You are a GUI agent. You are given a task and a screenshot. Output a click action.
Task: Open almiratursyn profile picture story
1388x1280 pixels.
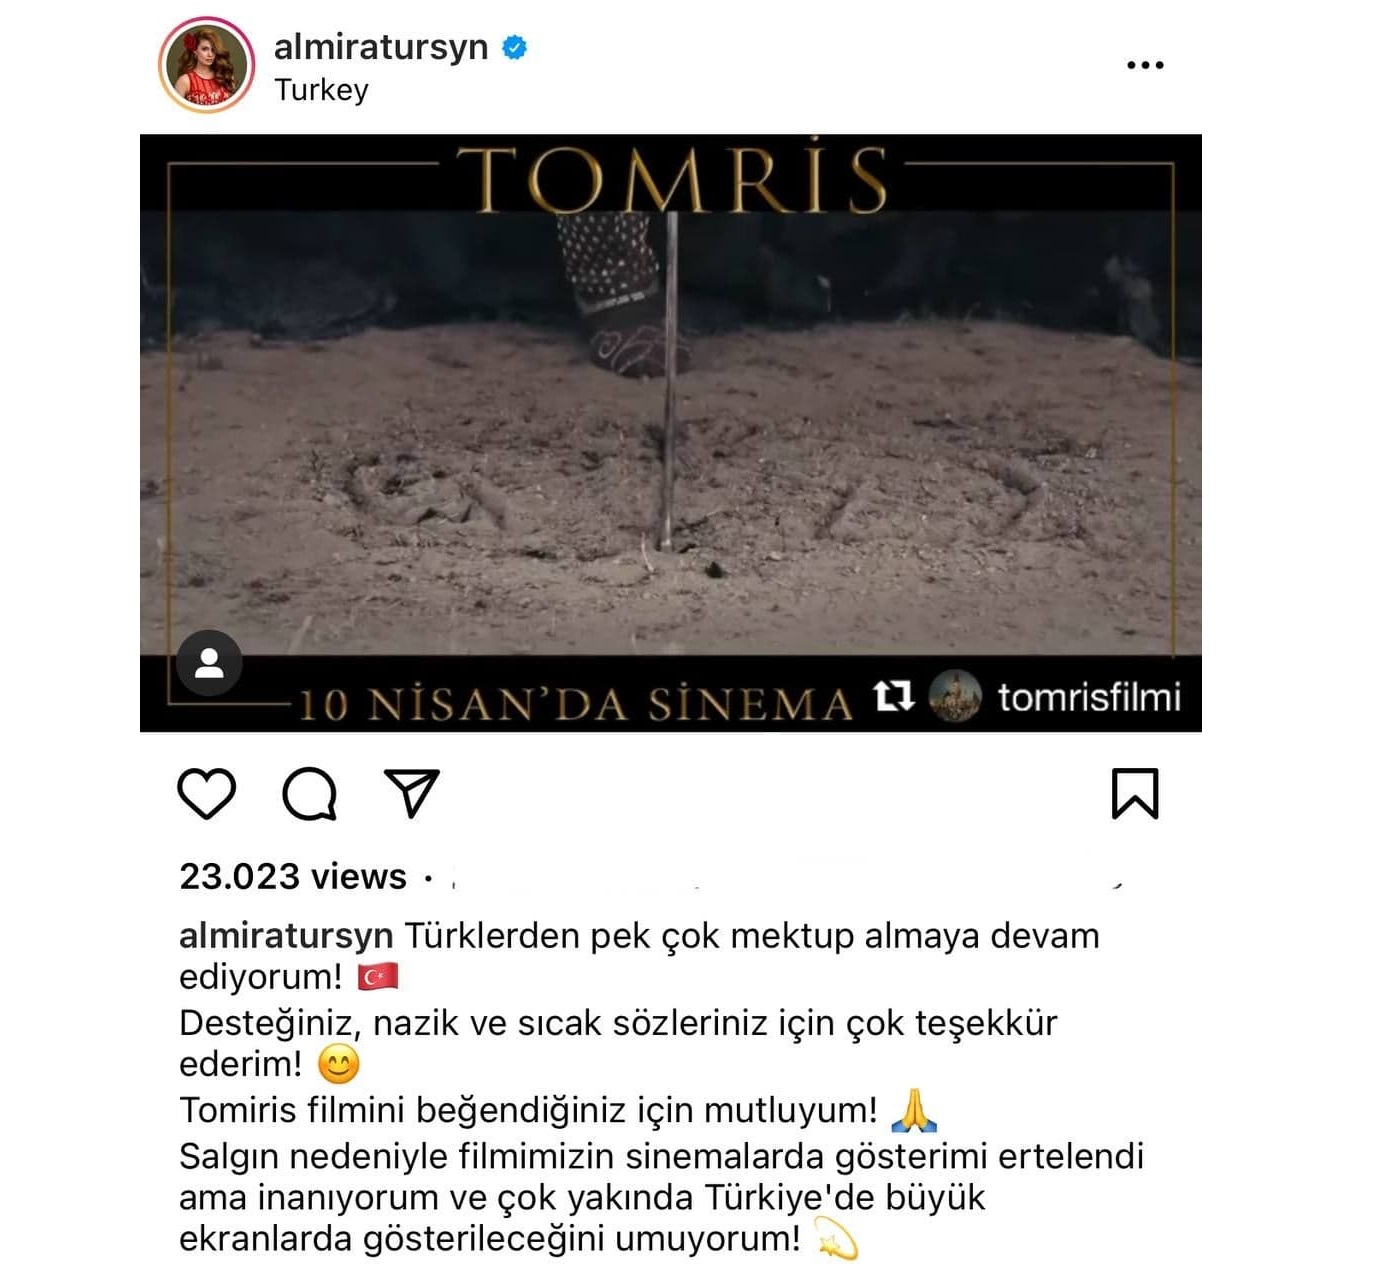coord(207,65)
